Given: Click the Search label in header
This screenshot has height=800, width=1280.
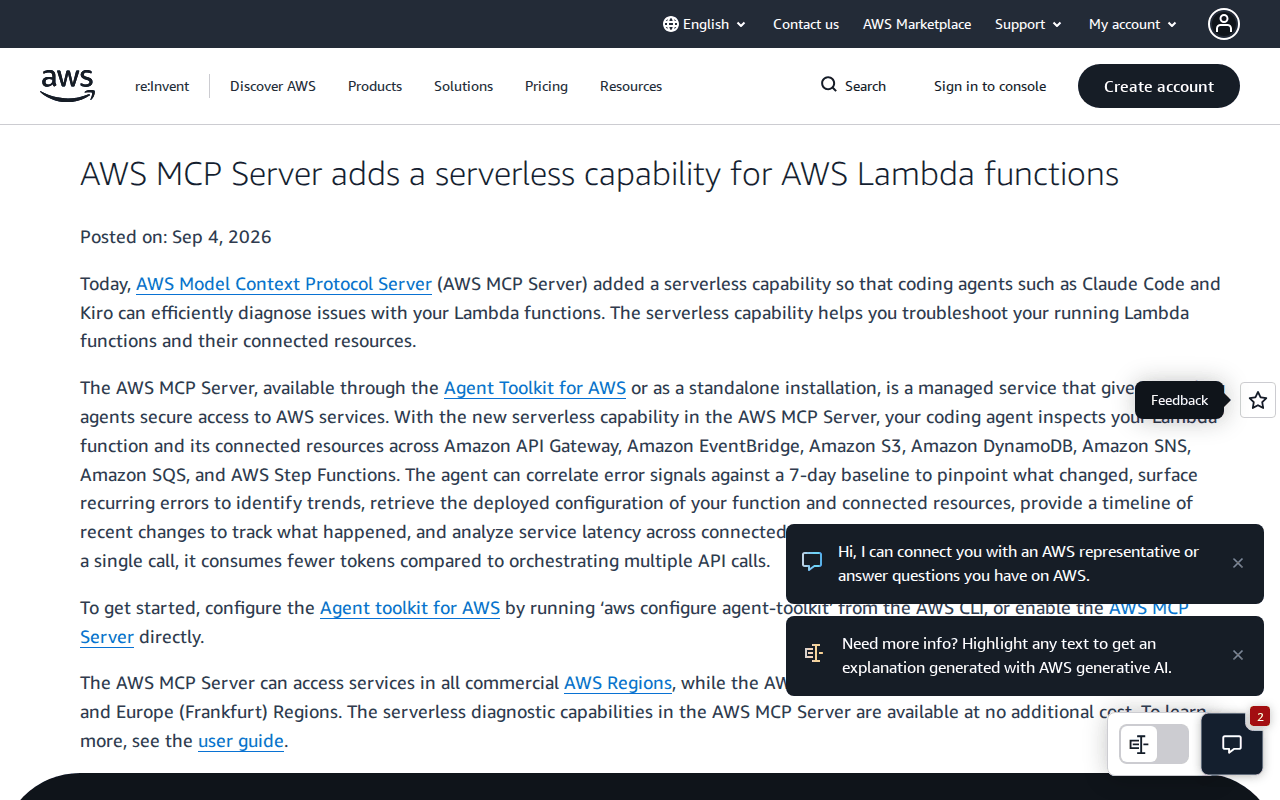Looking at the screenshot, I should (865, 86).
